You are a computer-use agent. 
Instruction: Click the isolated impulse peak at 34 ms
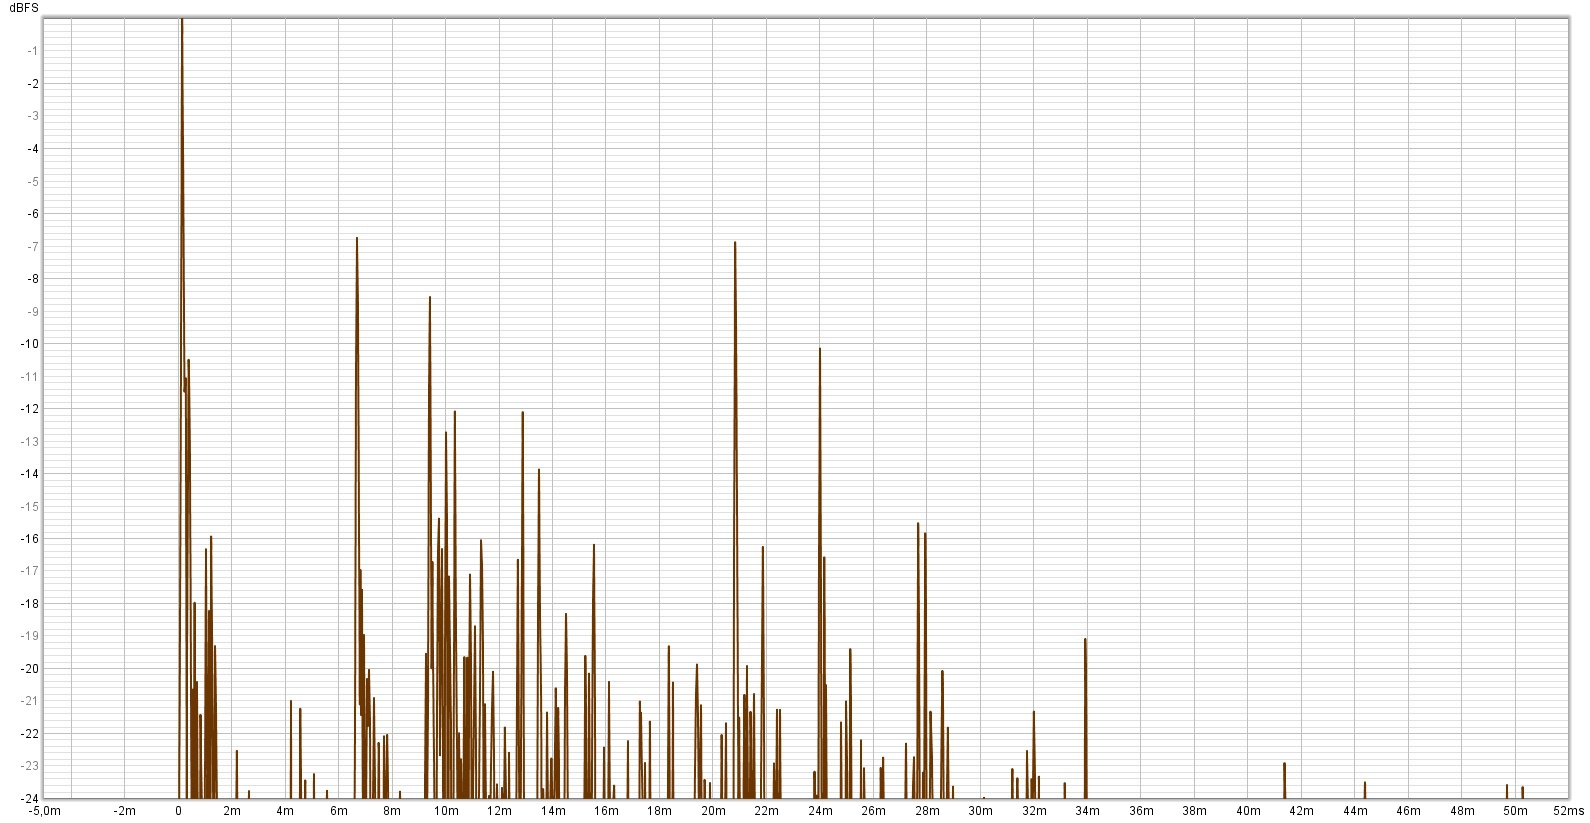tap(1085, 718)
